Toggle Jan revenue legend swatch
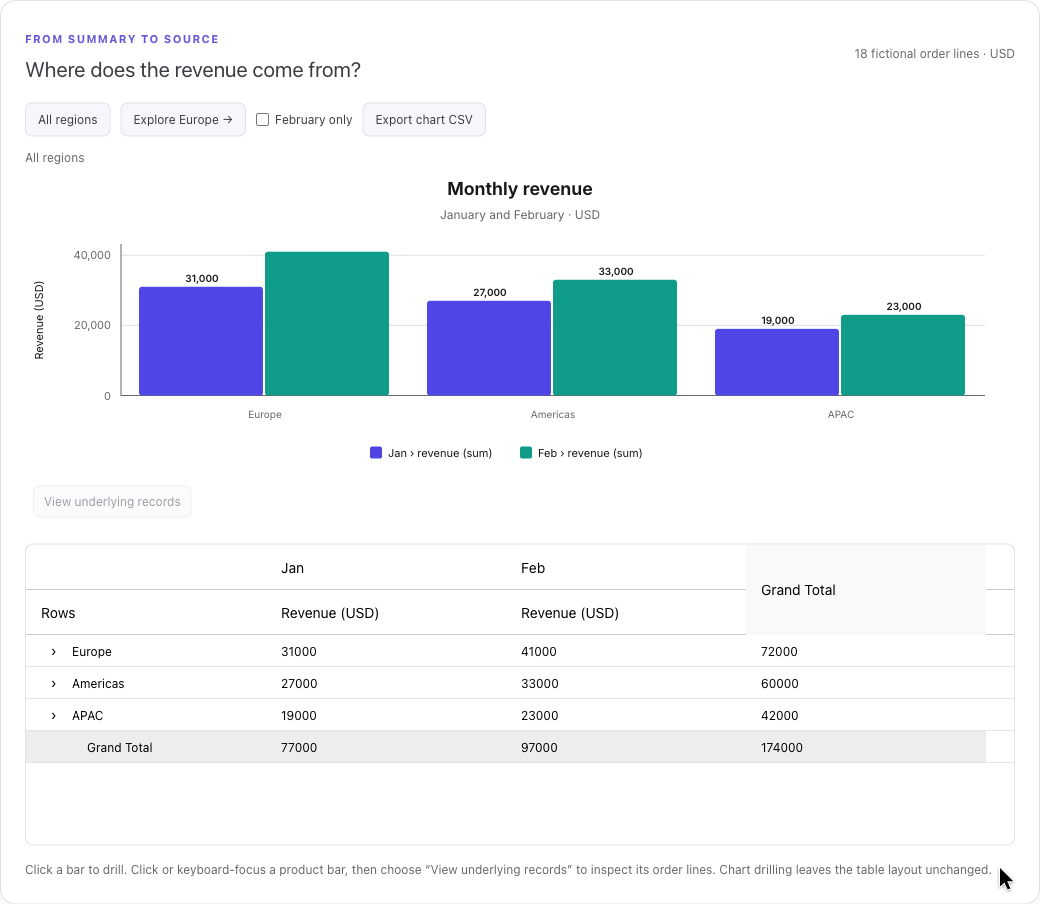This screenshot has height=904, width=1040. 376,453
